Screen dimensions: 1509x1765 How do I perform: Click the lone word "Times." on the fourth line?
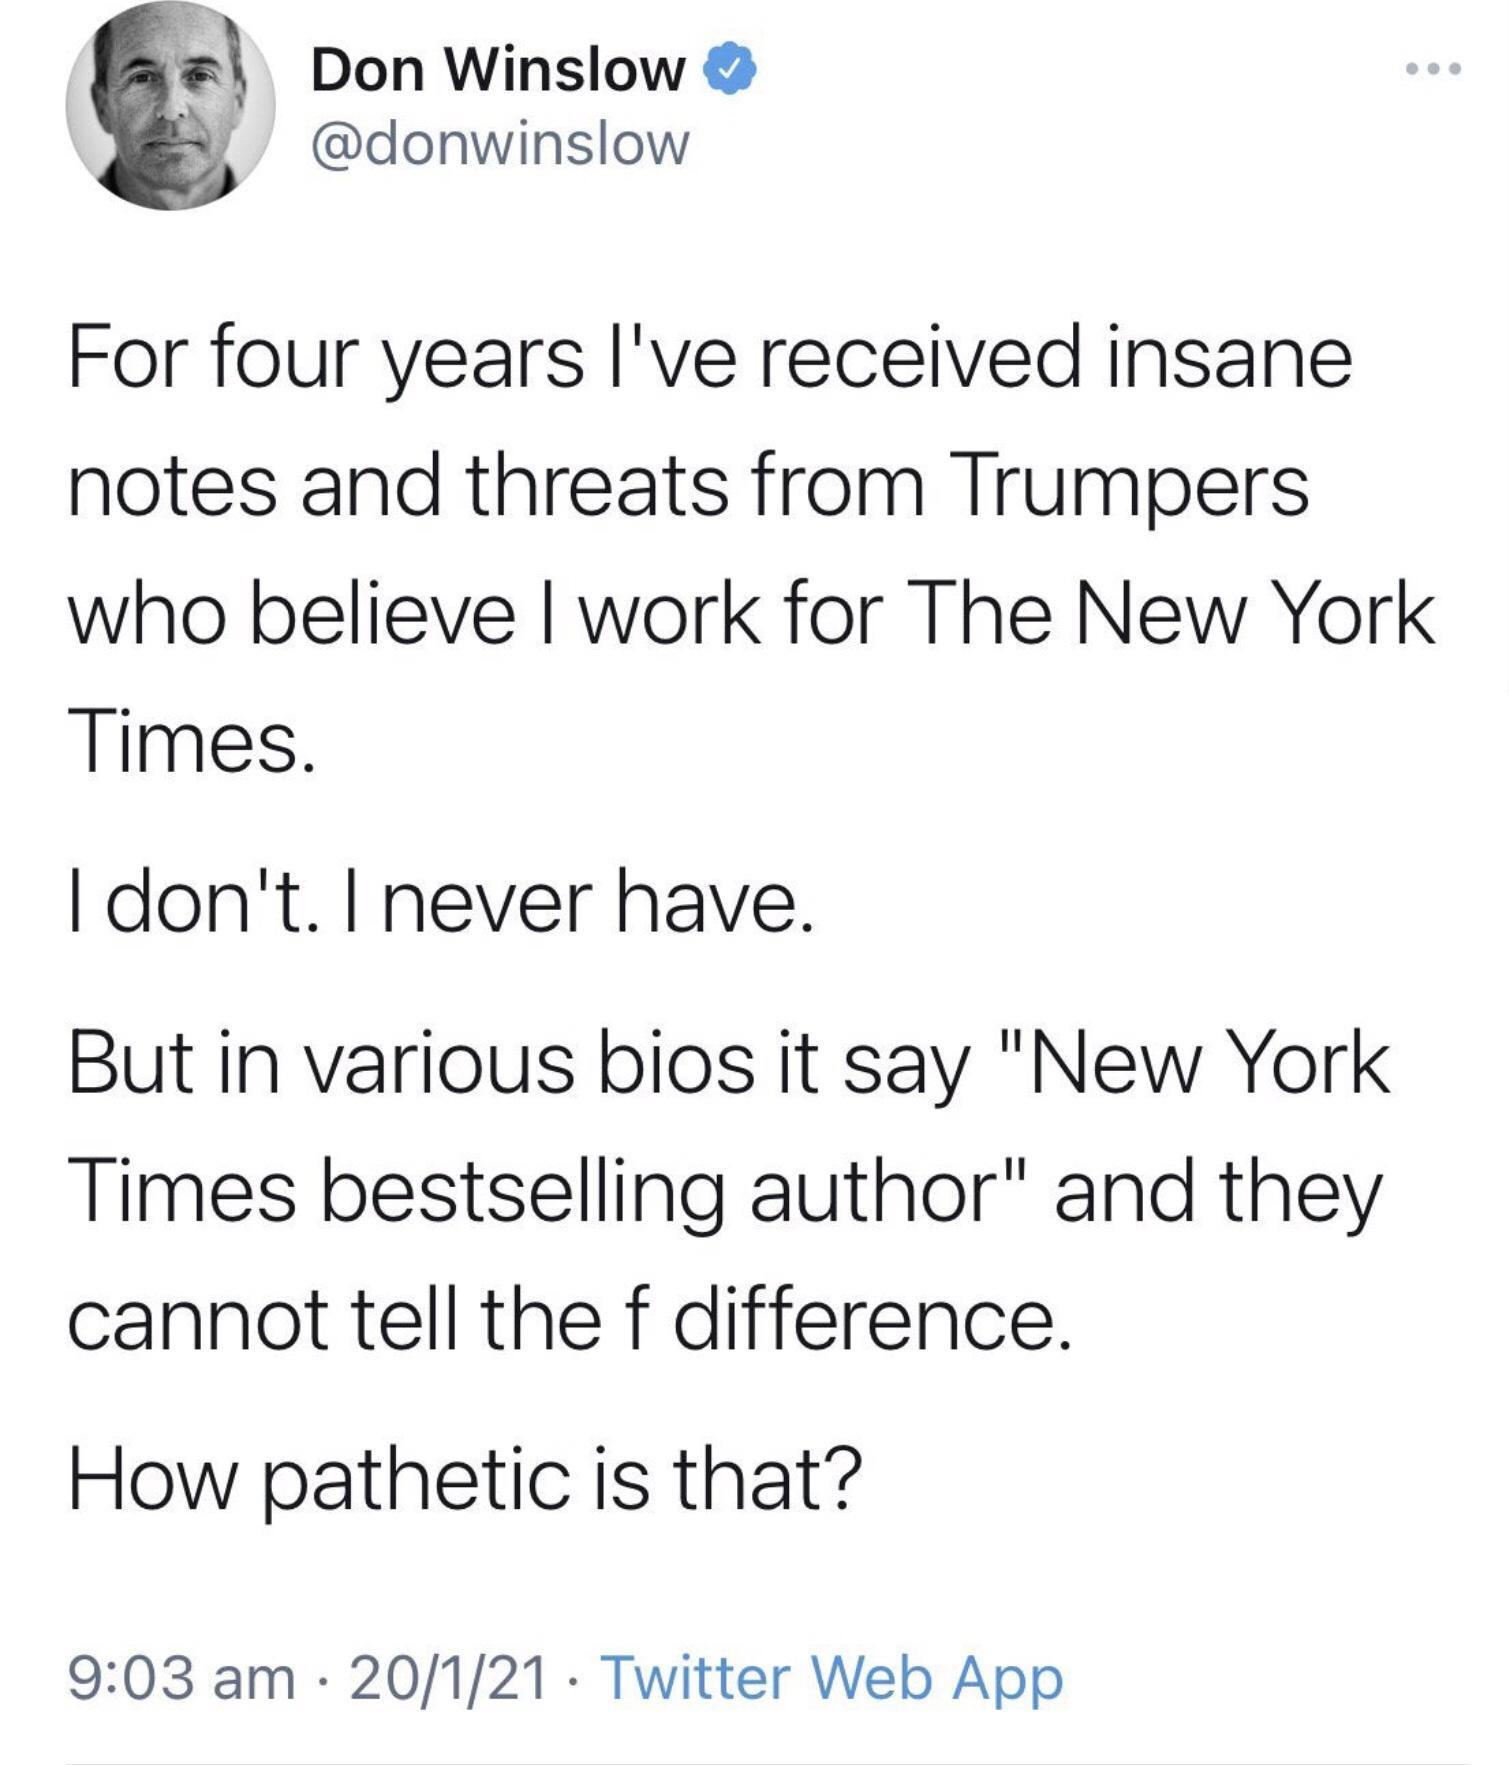click(x=191, y=741)
